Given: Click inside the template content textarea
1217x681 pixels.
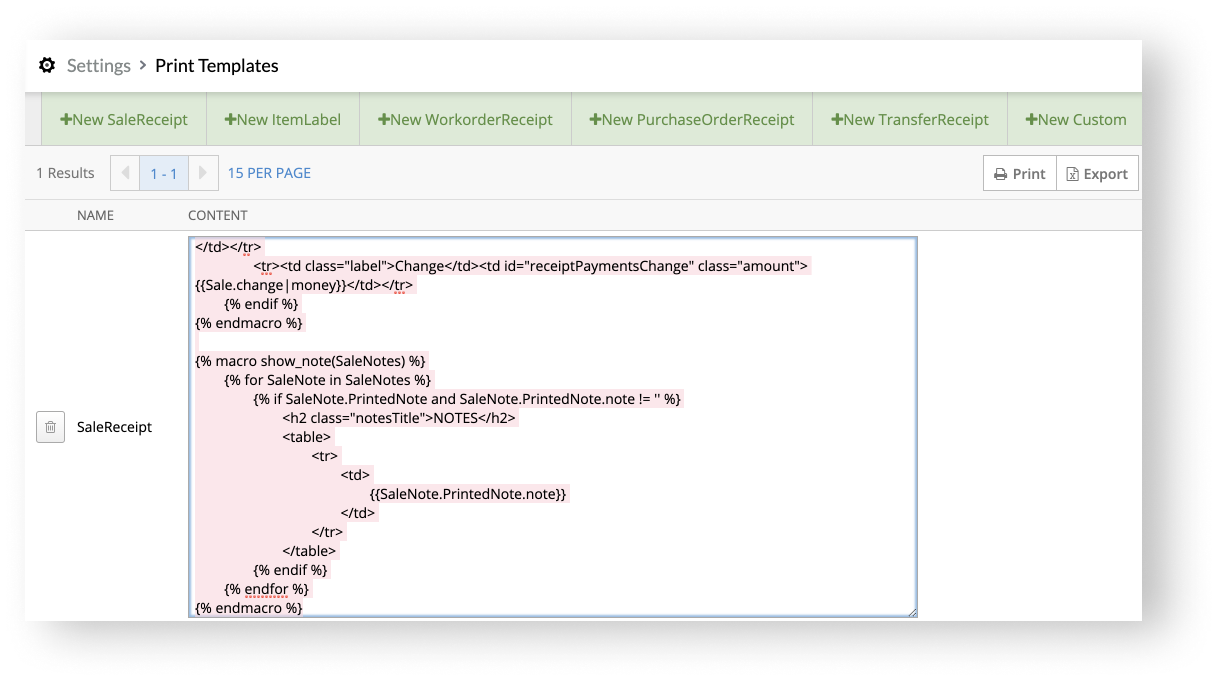Looking at the screenshot, I should [x=552, y=427].
